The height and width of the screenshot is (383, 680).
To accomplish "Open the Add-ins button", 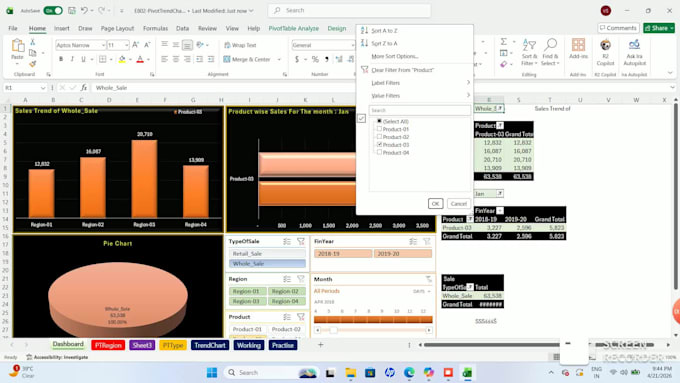I will (578, 49).
